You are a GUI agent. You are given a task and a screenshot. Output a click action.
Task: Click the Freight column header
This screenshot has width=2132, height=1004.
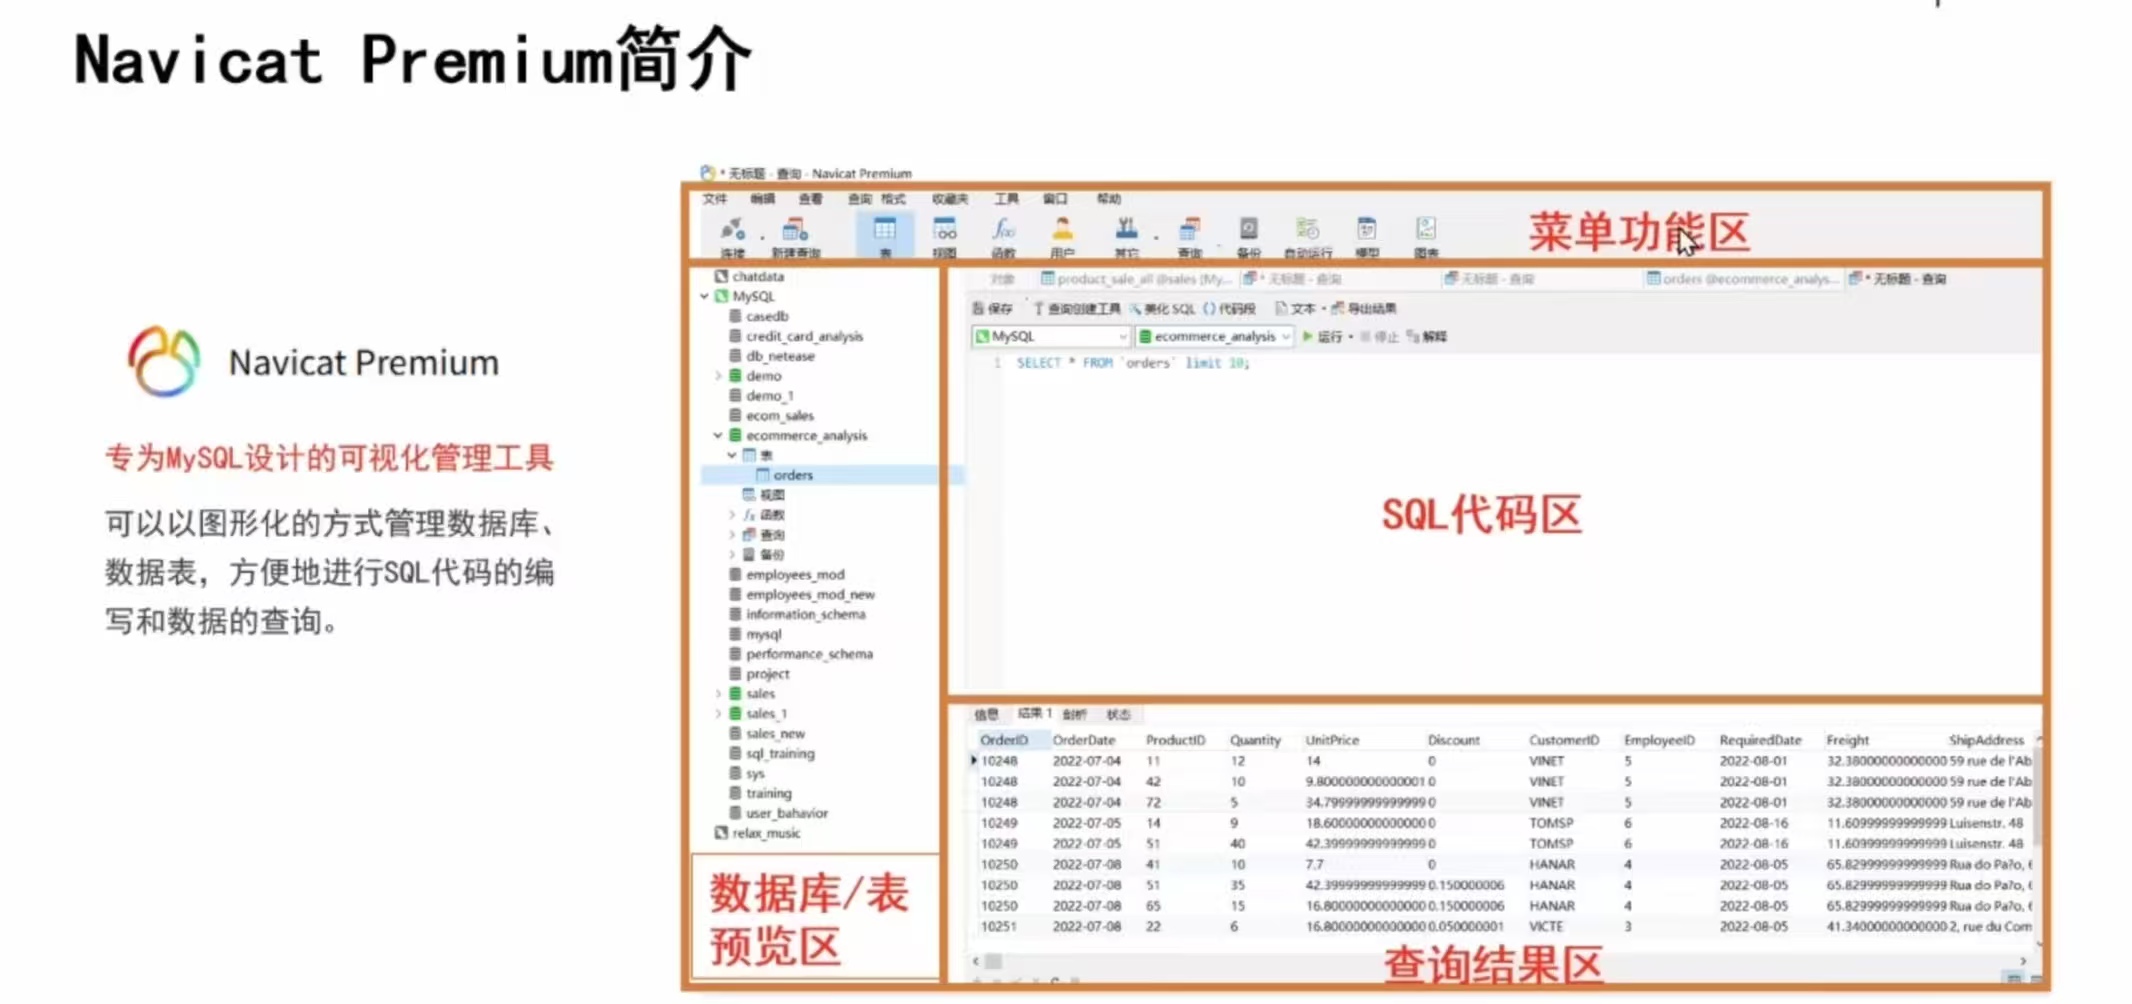[1847, 741]
